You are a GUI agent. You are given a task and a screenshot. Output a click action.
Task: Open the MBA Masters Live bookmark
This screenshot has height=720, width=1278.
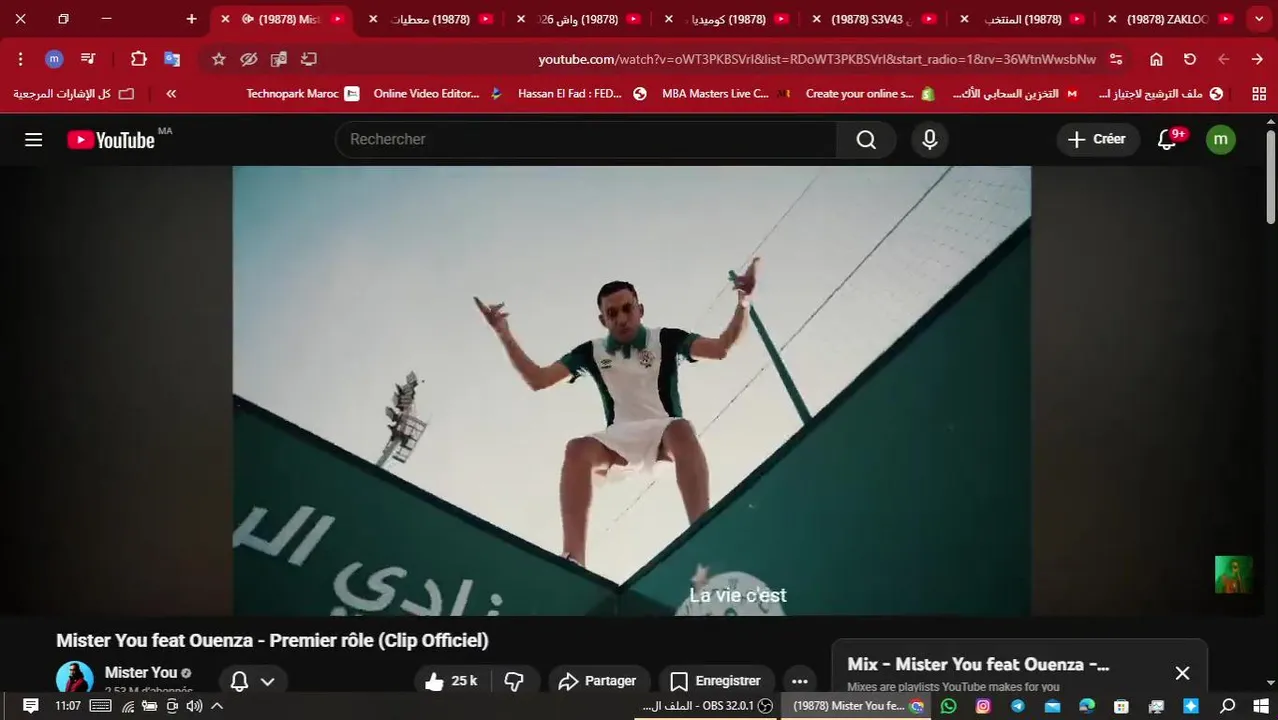point(726,93)
